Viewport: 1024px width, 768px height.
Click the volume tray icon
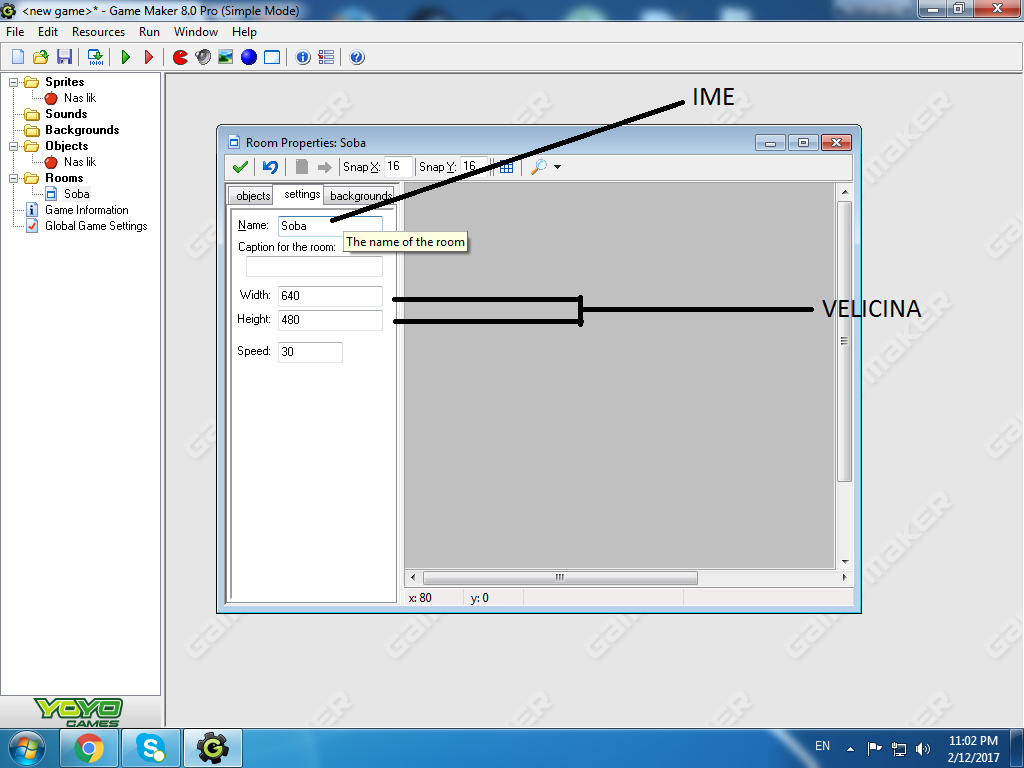click(923, 749)
